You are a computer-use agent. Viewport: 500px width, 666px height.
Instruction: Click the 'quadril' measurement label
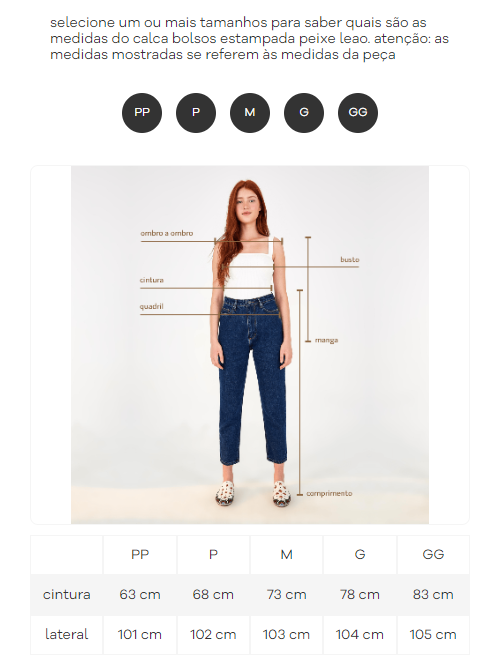[x=152, y=306]
